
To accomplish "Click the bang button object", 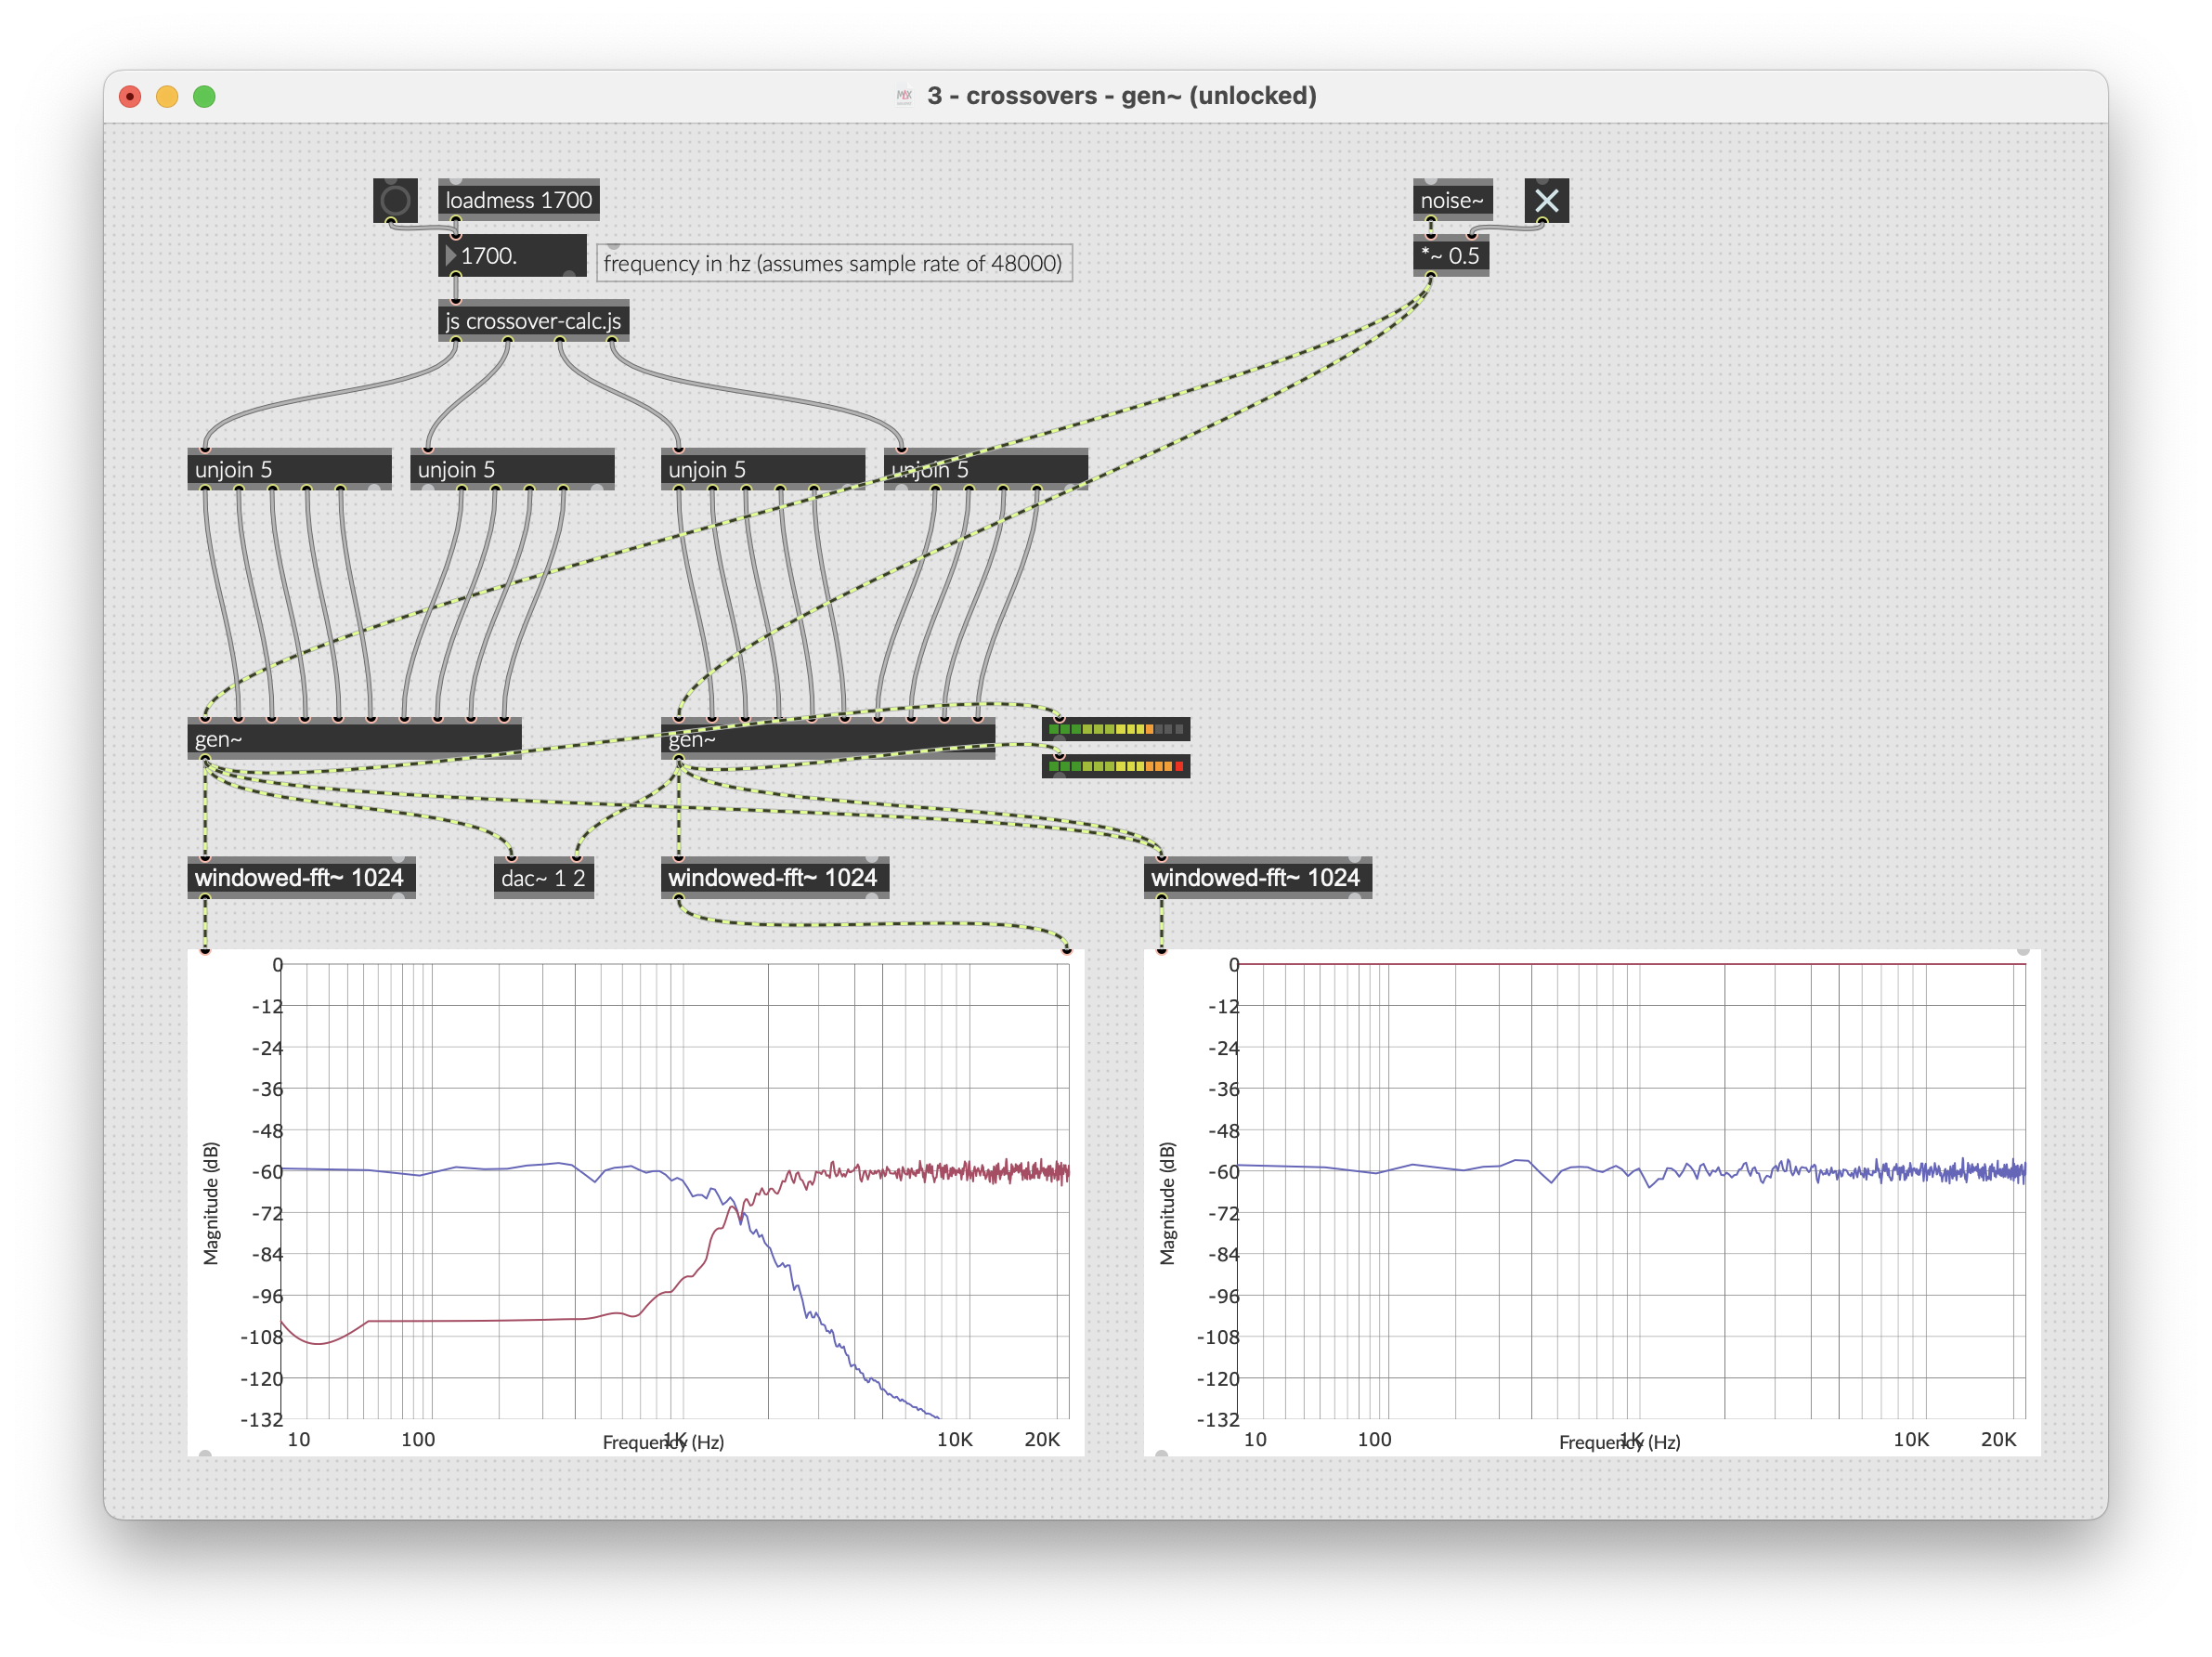I will point(395,200).
